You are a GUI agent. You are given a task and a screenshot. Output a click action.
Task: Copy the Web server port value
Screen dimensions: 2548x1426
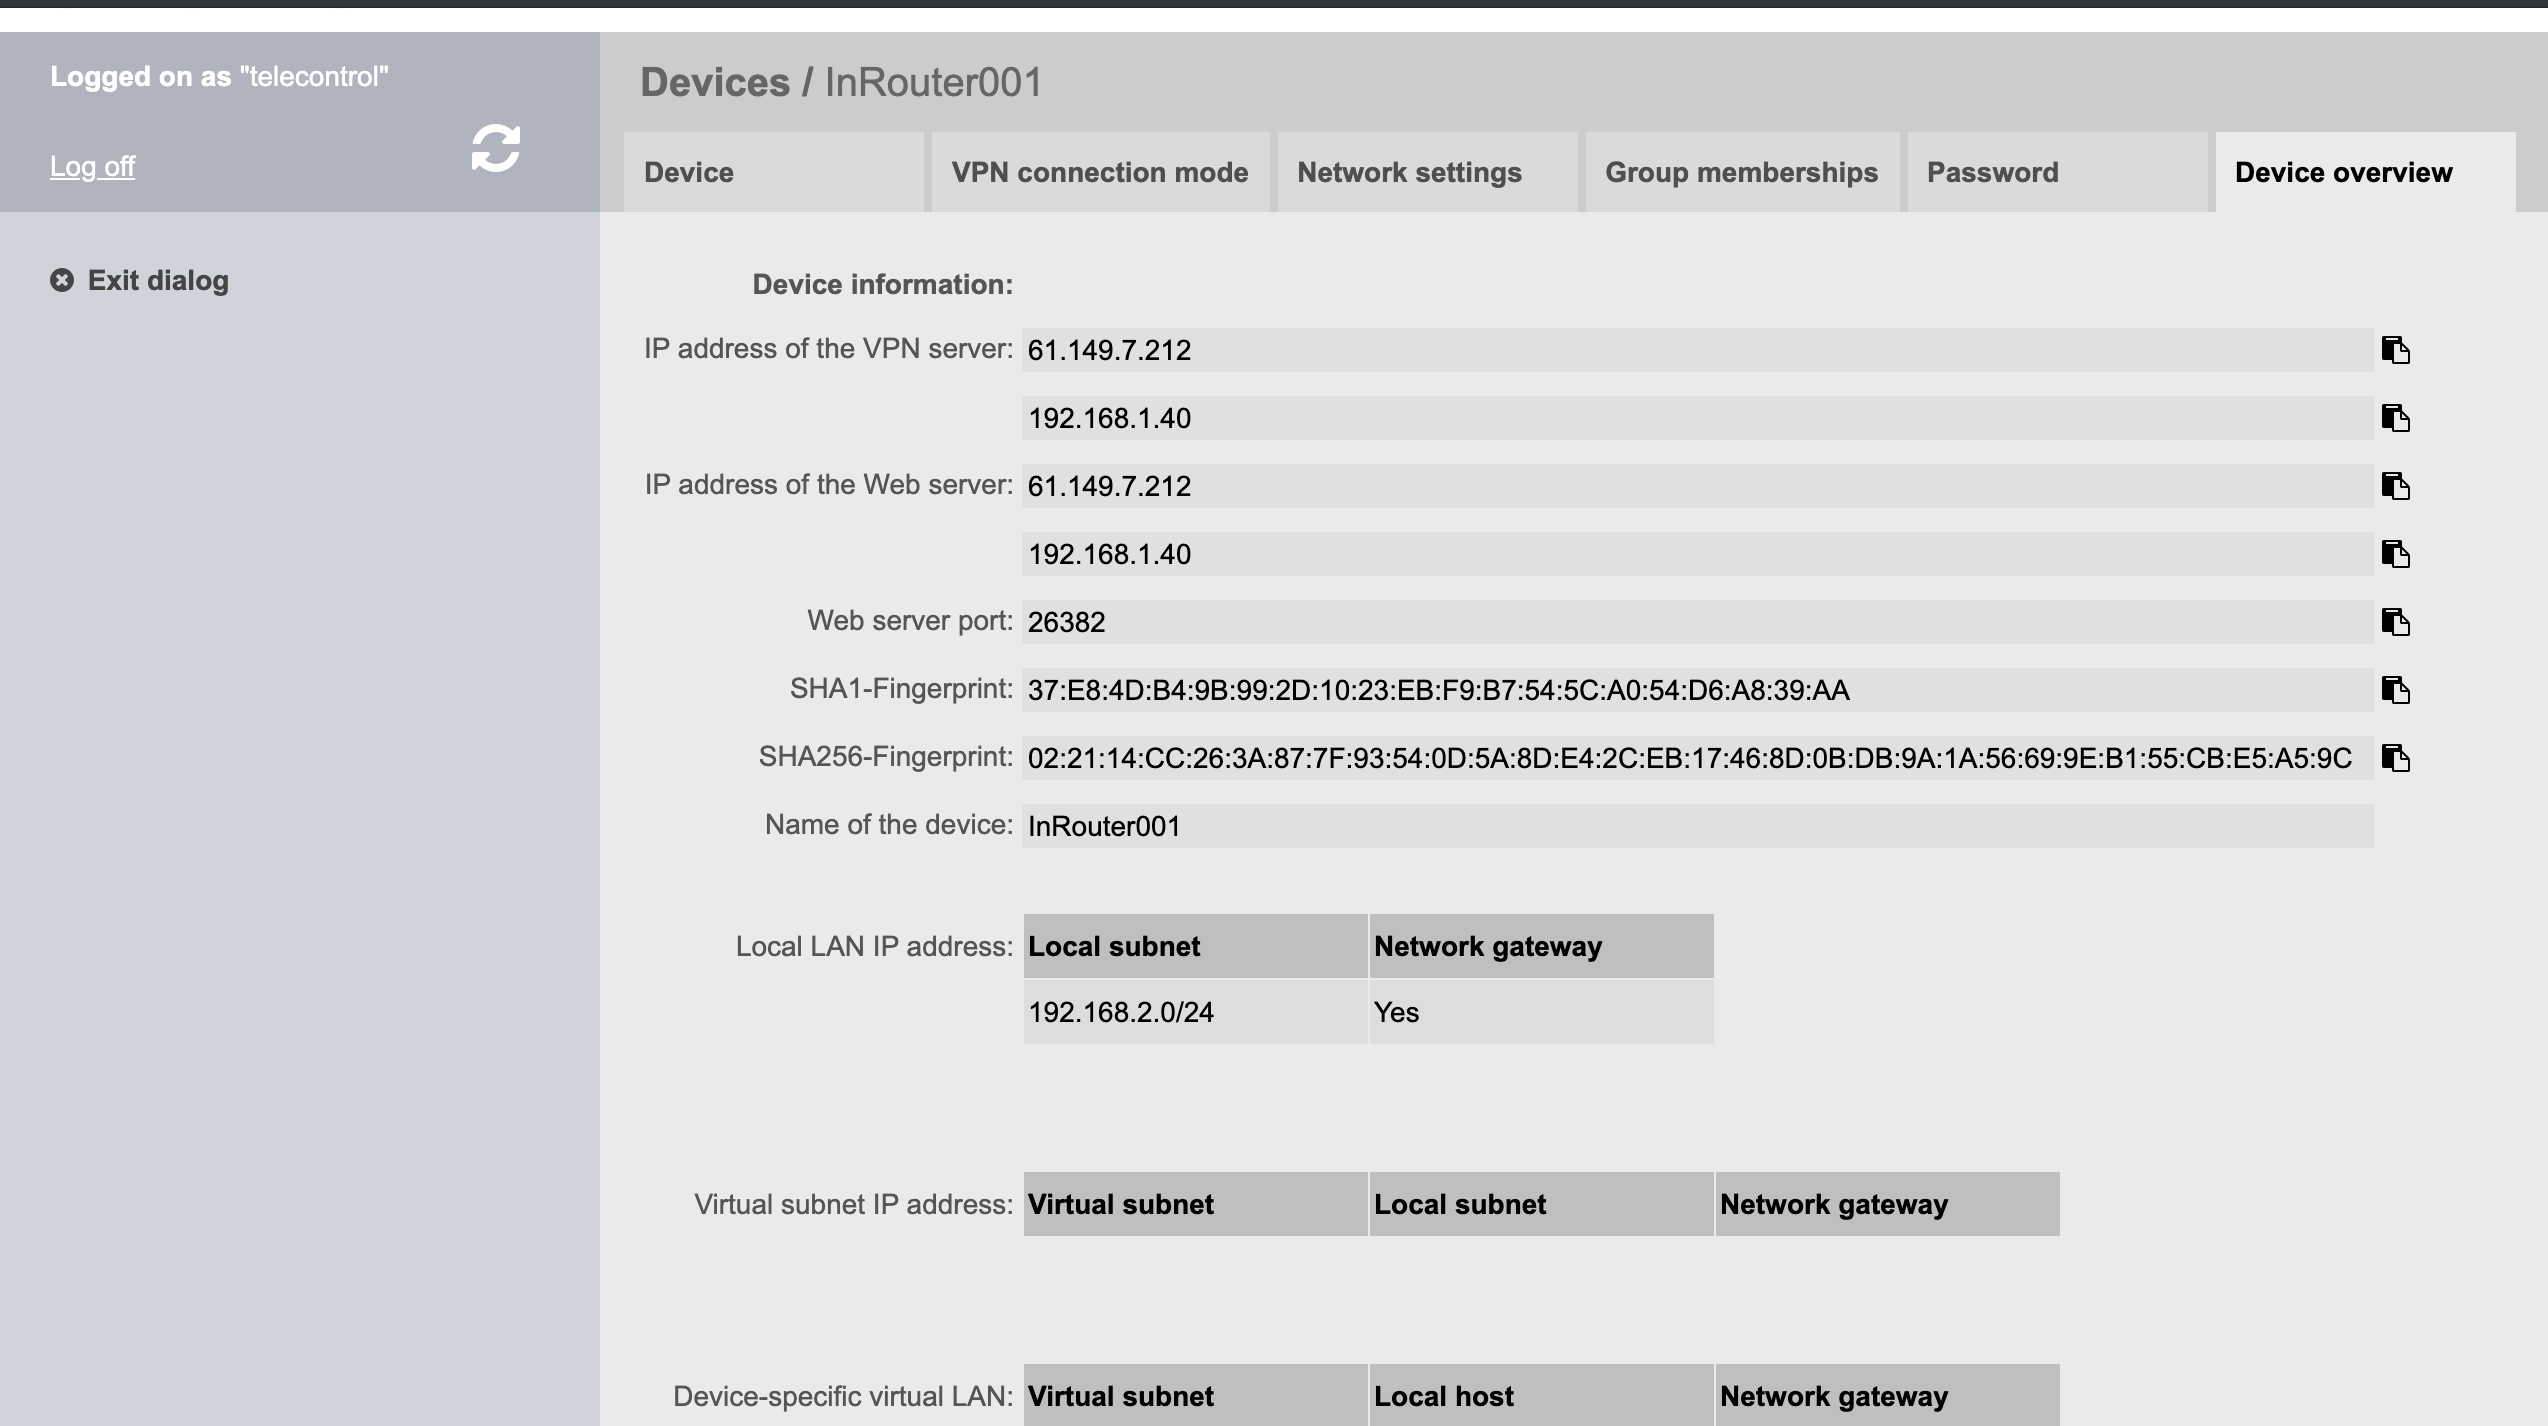[x=2395, y=622]
